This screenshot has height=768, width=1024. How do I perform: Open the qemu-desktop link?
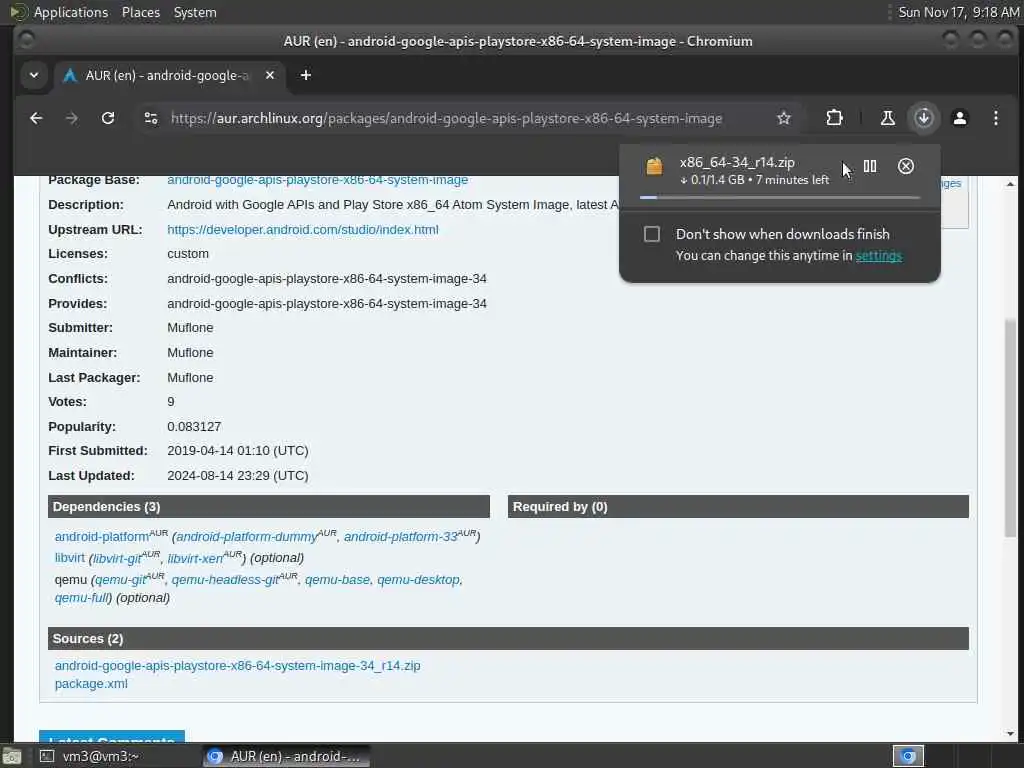tap(418, 580)
